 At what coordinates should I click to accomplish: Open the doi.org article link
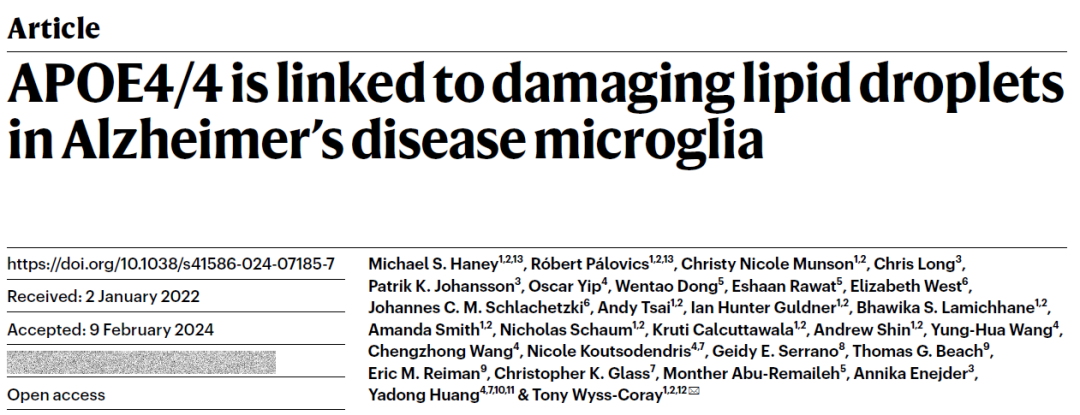click(x=171, y=264)
